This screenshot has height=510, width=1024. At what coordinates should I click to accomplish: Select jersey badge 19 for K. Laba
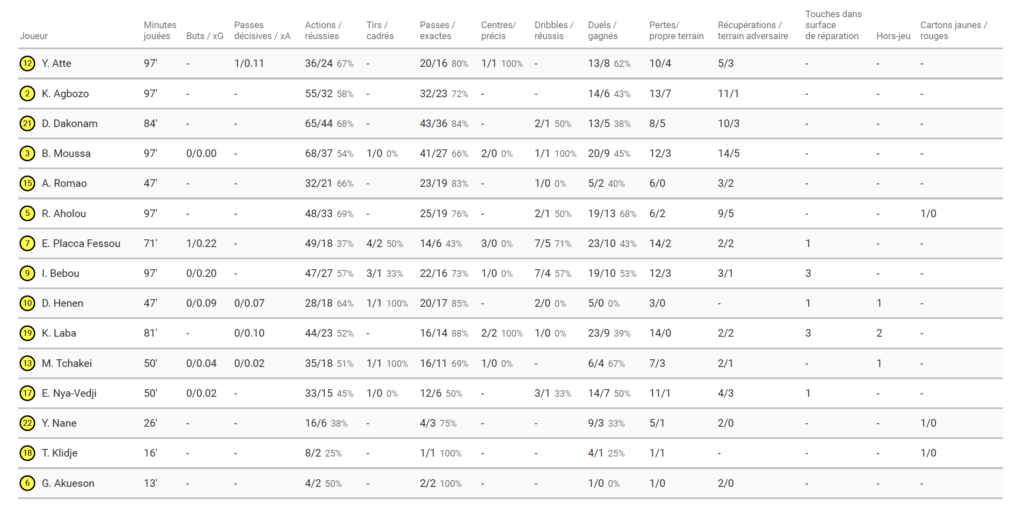click(27, 333)
